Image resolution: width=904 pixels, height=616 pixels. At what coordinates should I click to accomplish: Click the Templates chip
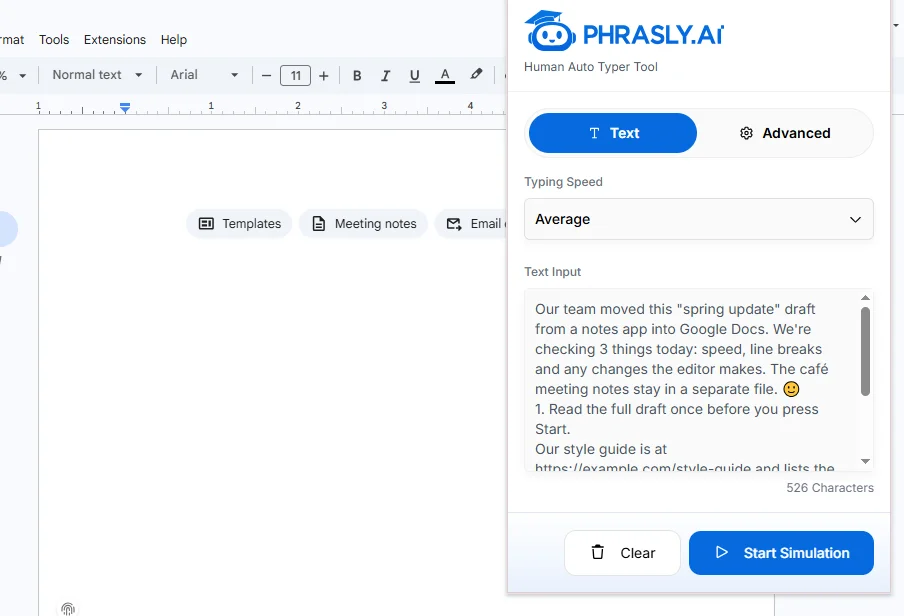coord(239,224)
